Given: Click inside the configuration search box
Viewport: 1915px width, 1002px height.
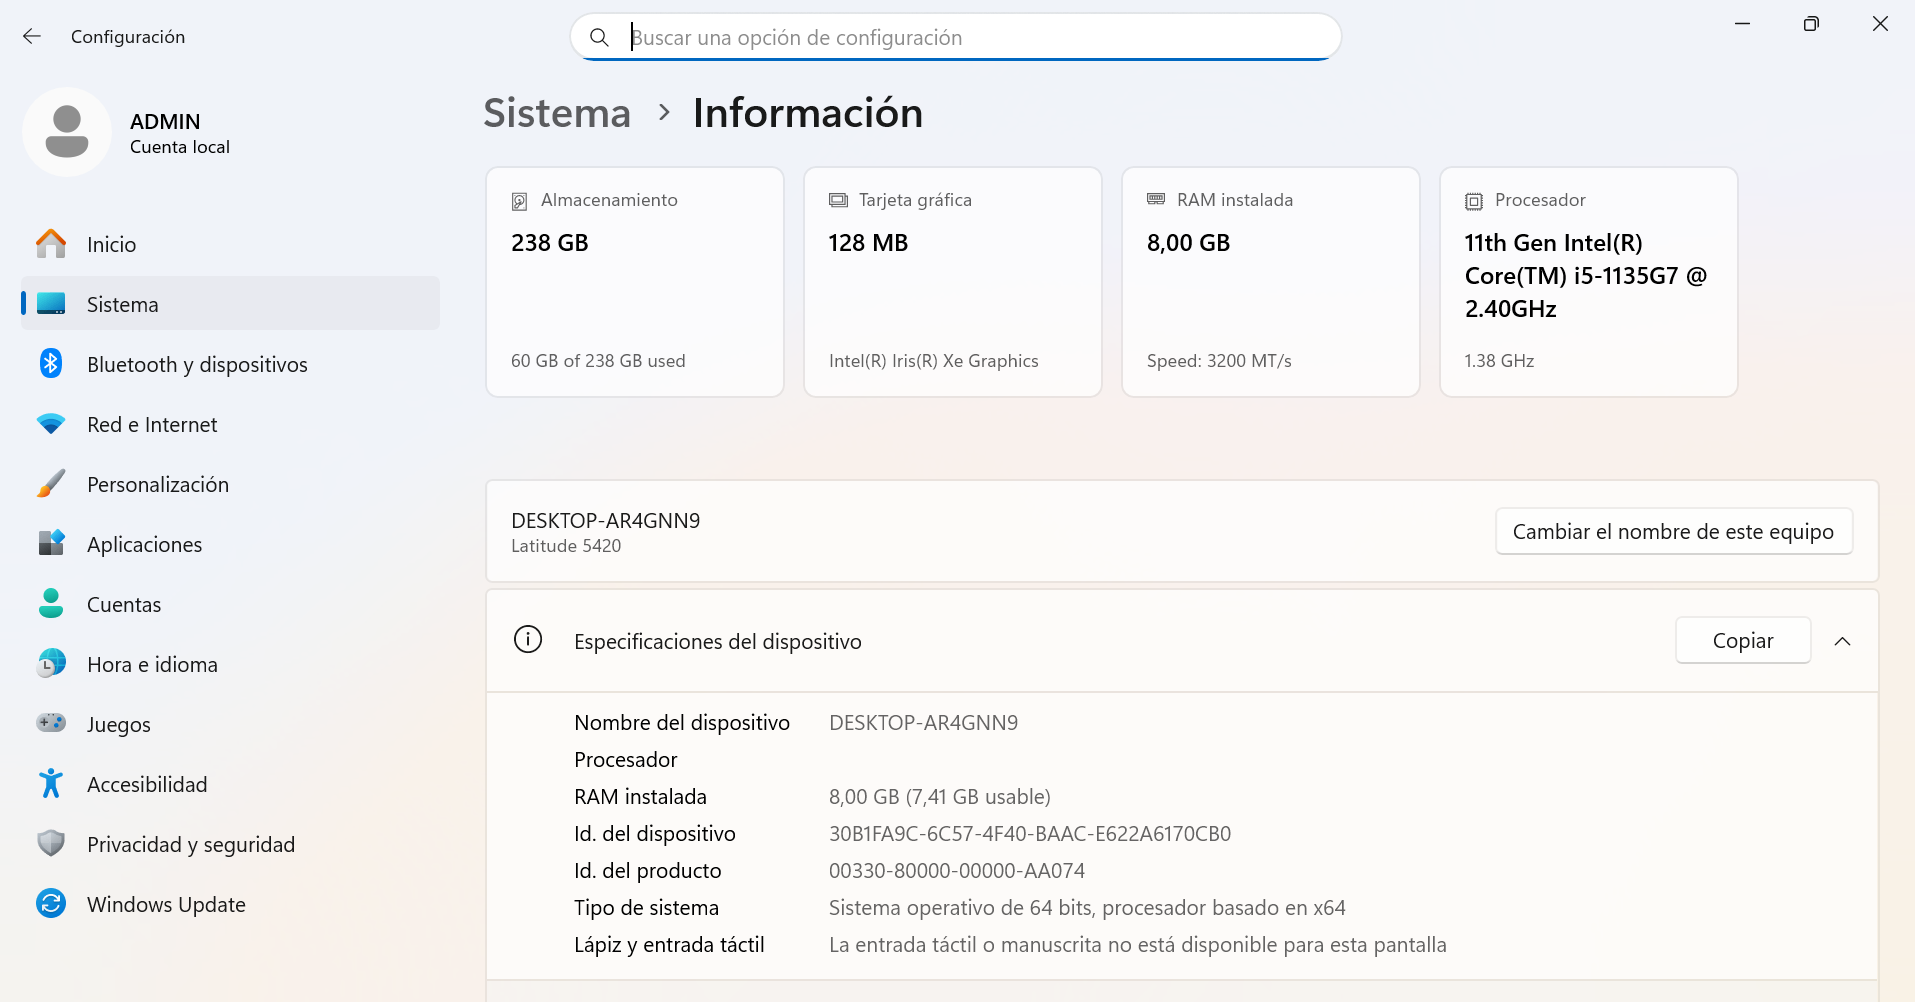Looking at the screenshot, I should point(955,37).
